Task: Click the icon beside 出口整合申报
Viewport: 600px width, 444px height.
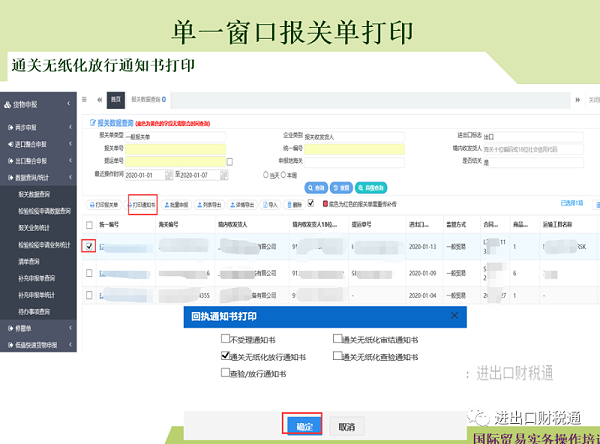Action: point(11,161)
